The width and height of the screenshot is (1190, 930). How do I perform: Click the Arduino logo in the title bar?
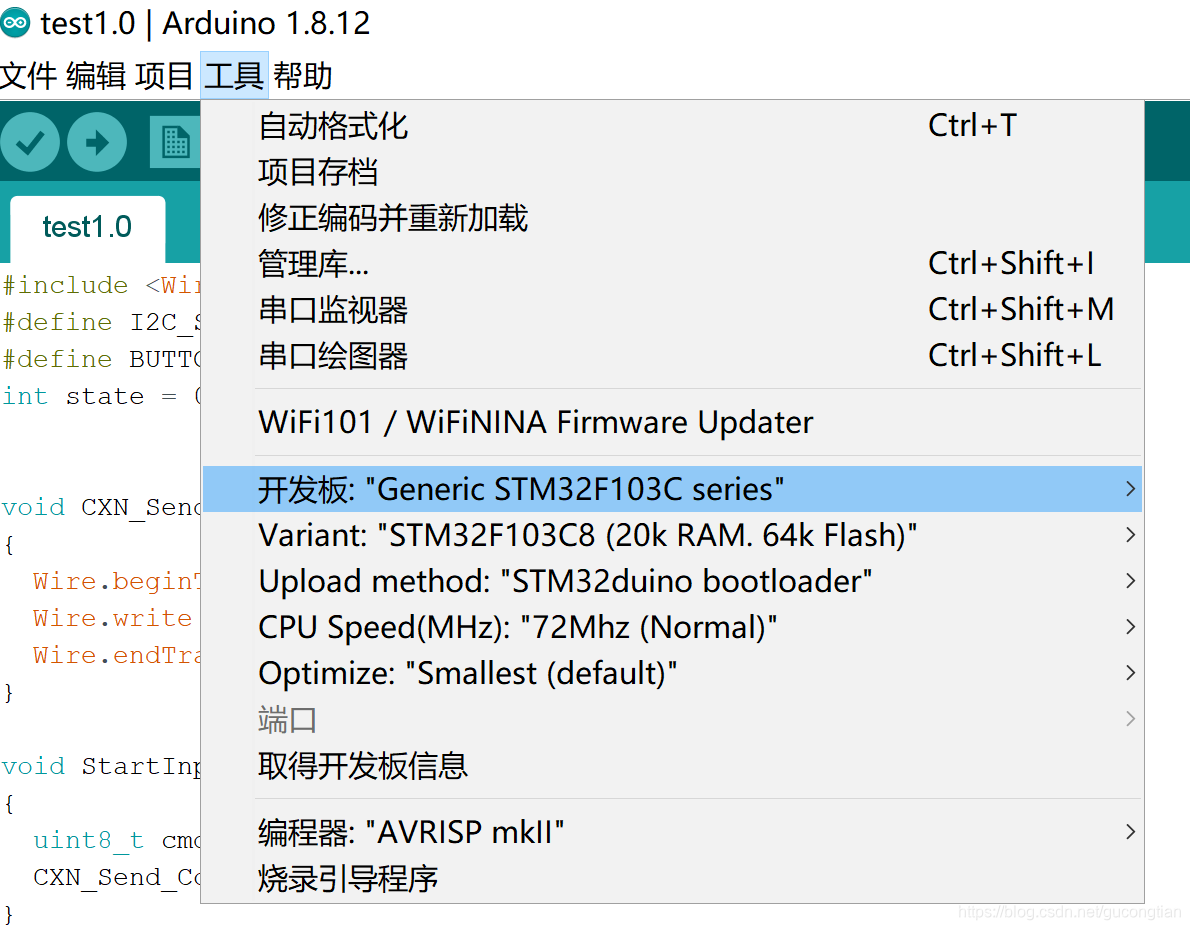(x=16, y=22)
